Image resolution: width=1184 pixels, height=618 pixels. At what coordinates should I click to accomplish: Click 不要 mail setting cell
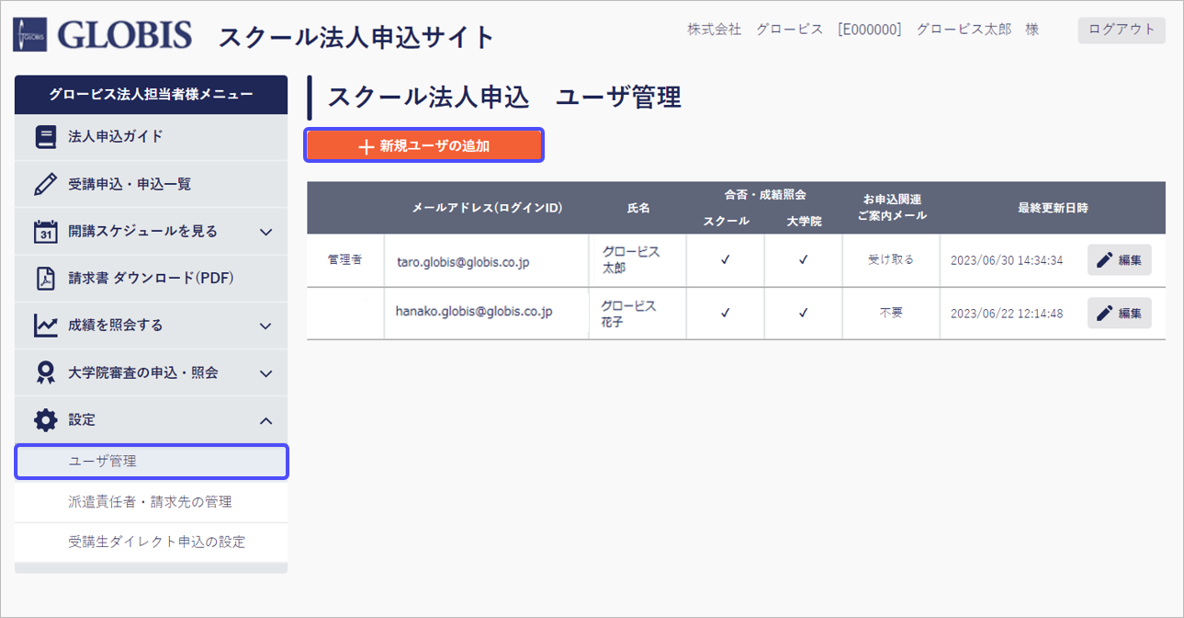tap(890, 312)
